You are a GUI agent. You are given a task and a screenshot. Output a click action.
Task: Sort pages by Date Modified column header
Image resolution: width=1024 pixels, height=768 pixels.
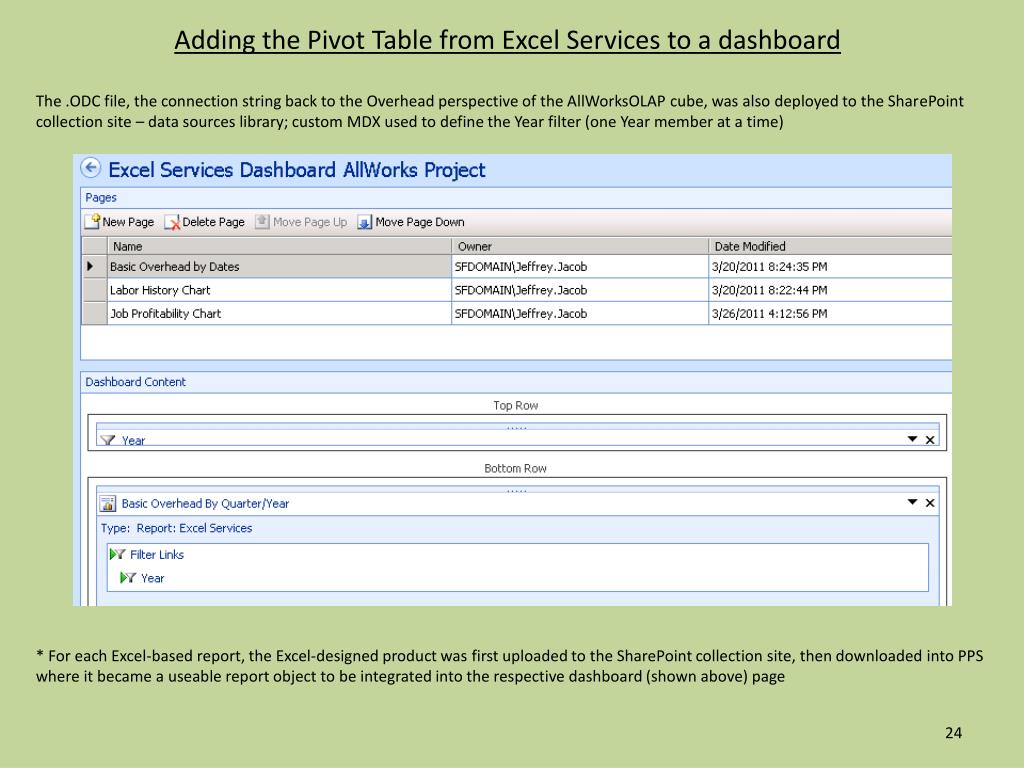tap(830, 246)
